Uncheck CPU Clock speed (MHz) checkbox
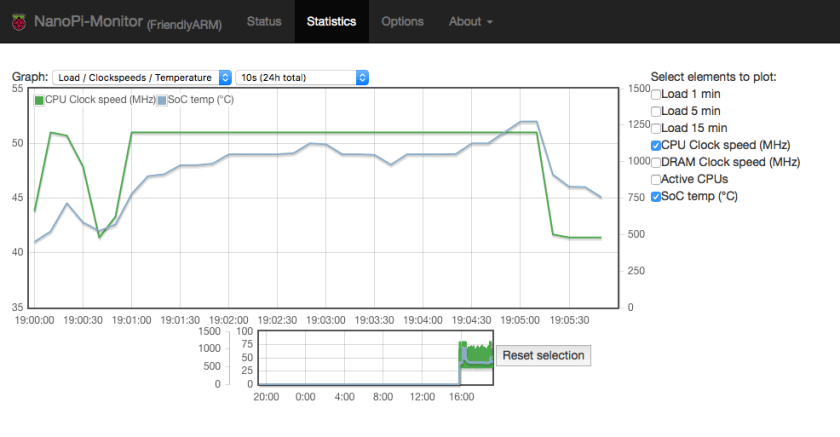 click(656, 145)
